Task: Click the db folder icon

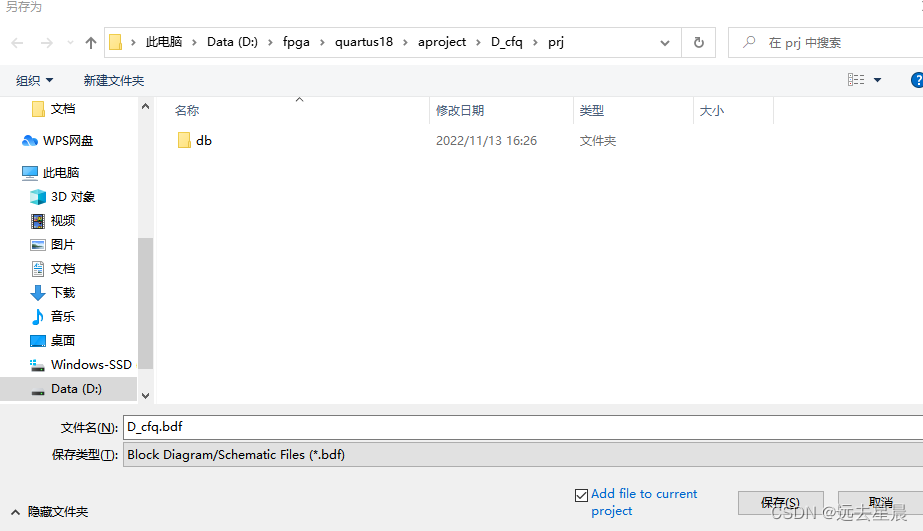Action: click(x=184, y=140)
